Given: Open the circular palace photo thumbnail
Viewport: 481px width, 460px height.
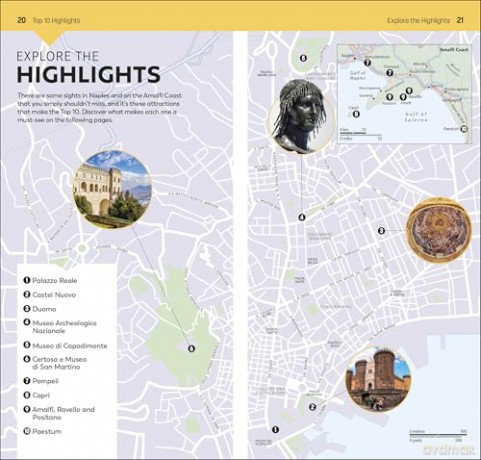Looking at the screenshot, I should pos(112,189).
